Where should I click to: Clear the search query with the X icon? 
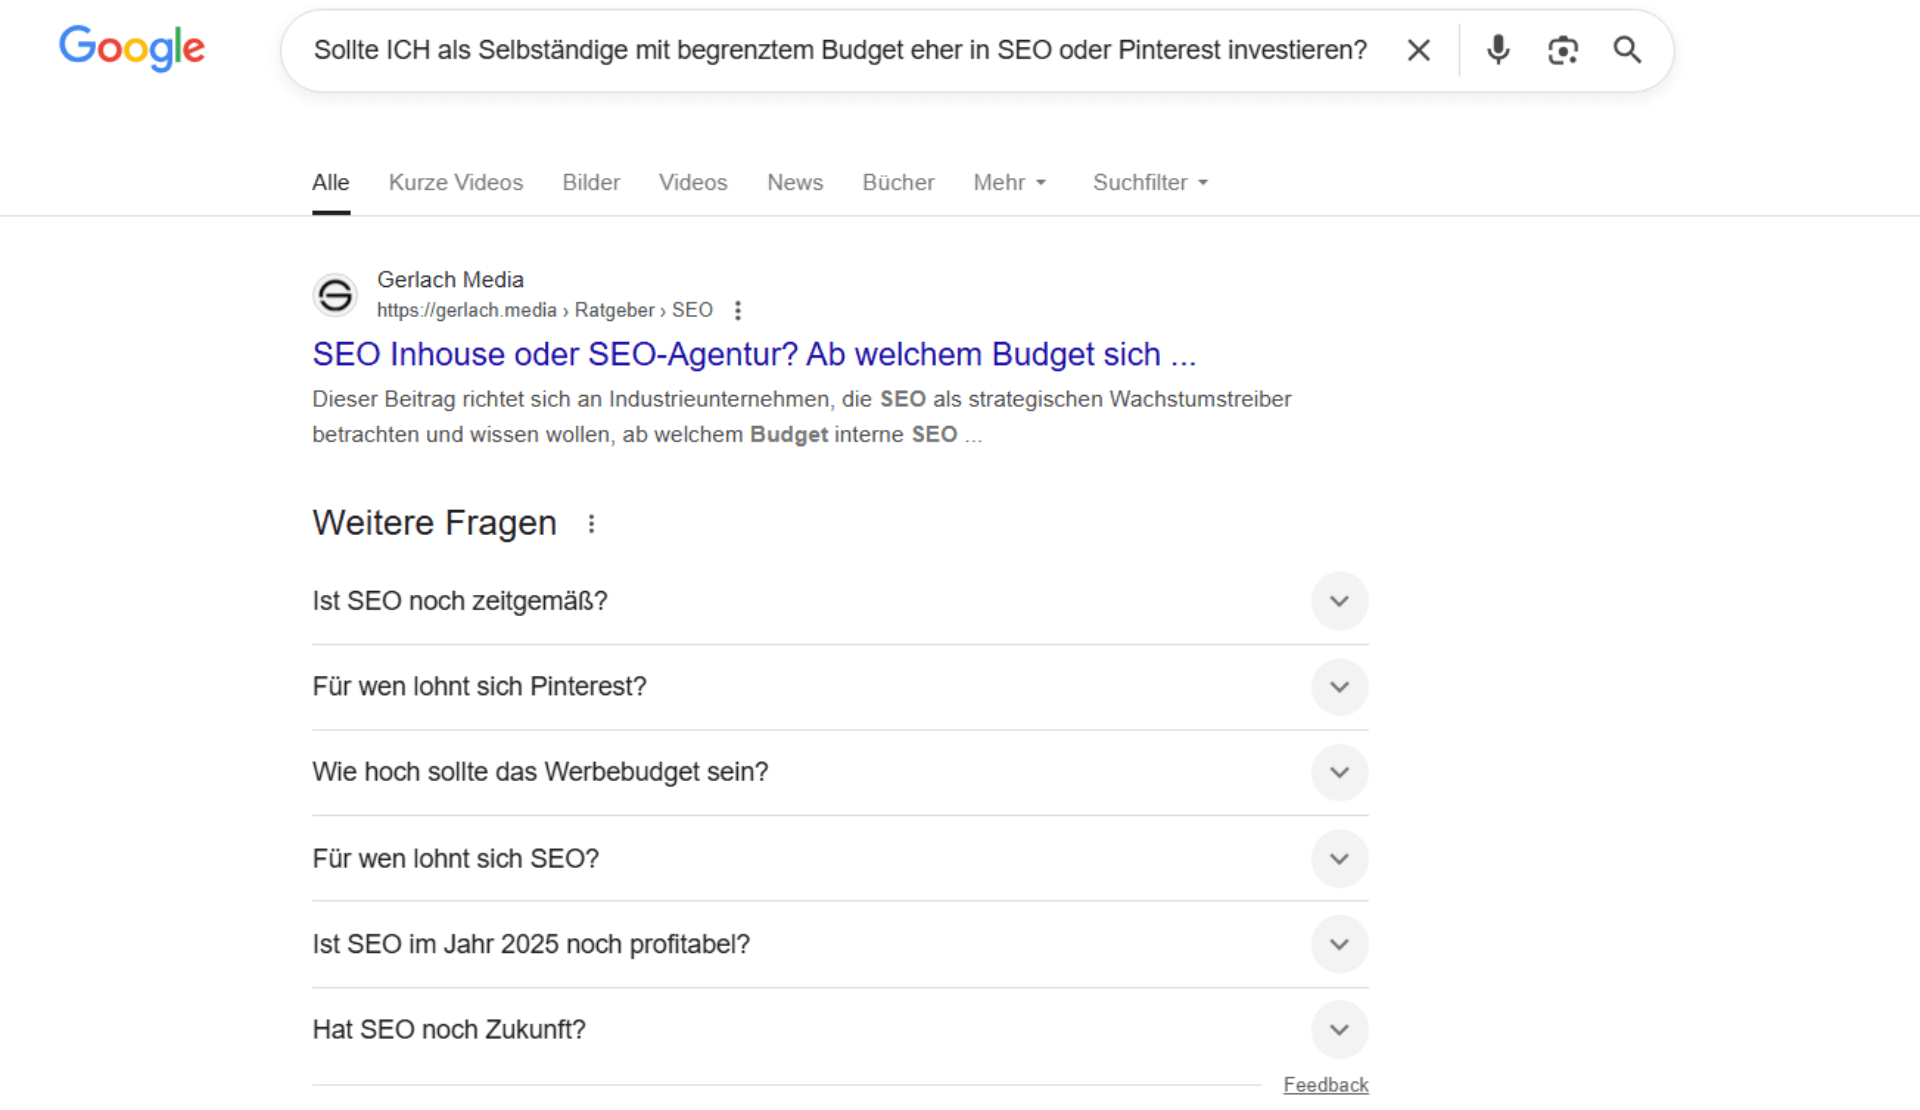coord(1418,49)
